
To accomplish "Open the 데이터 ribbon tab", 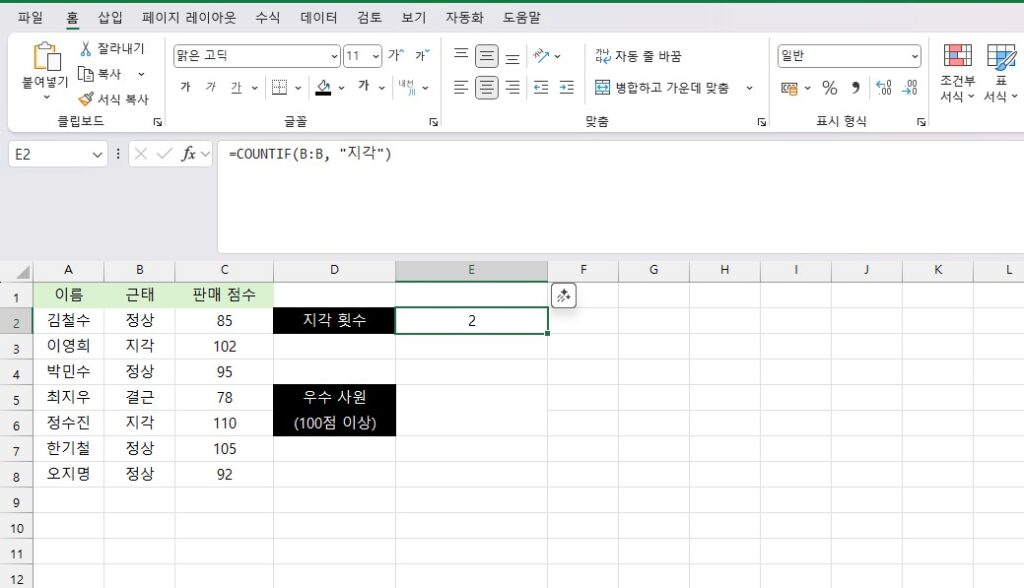I will coord(319,18).
